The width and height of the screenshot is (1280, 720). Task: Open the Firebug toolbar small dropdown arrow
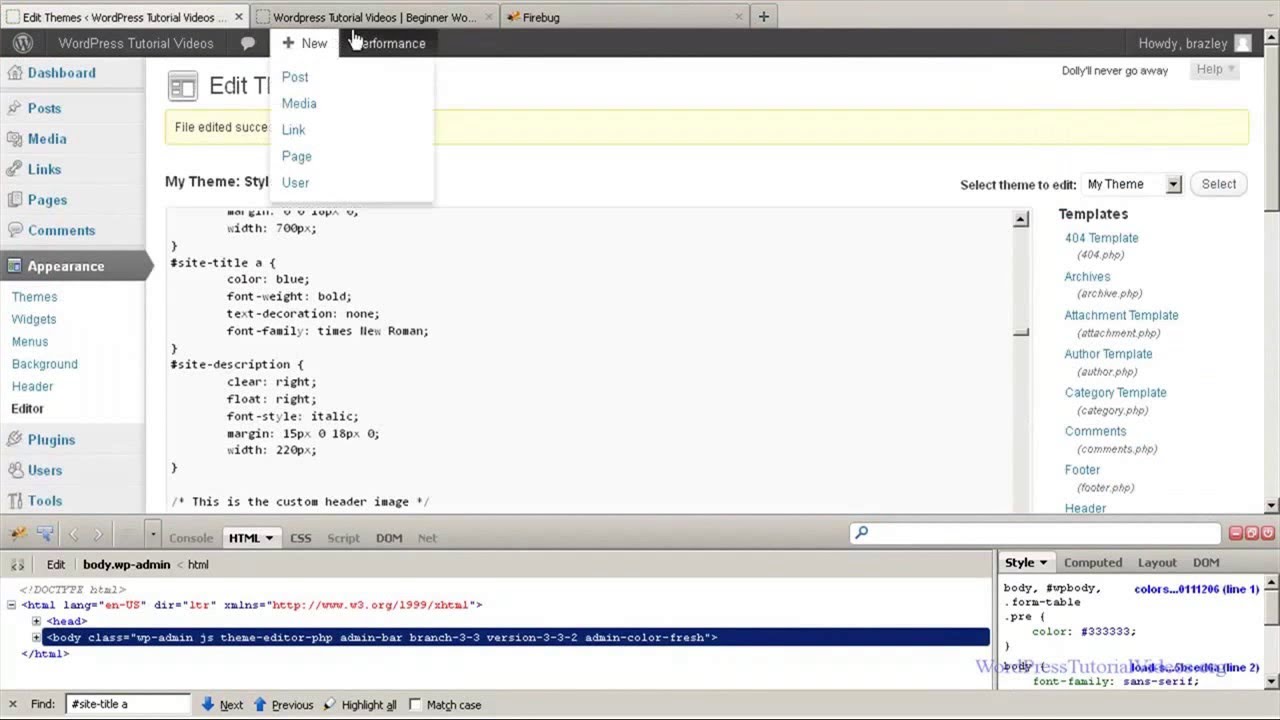152,535
